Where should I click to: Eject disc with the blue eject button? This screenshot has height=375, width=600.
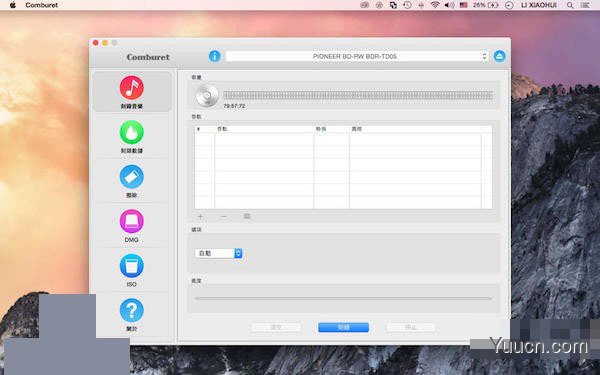click(499, 56)
